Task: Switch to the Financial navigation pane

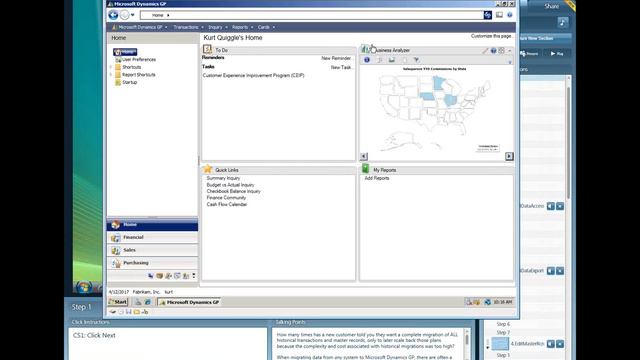Action: 152,238
